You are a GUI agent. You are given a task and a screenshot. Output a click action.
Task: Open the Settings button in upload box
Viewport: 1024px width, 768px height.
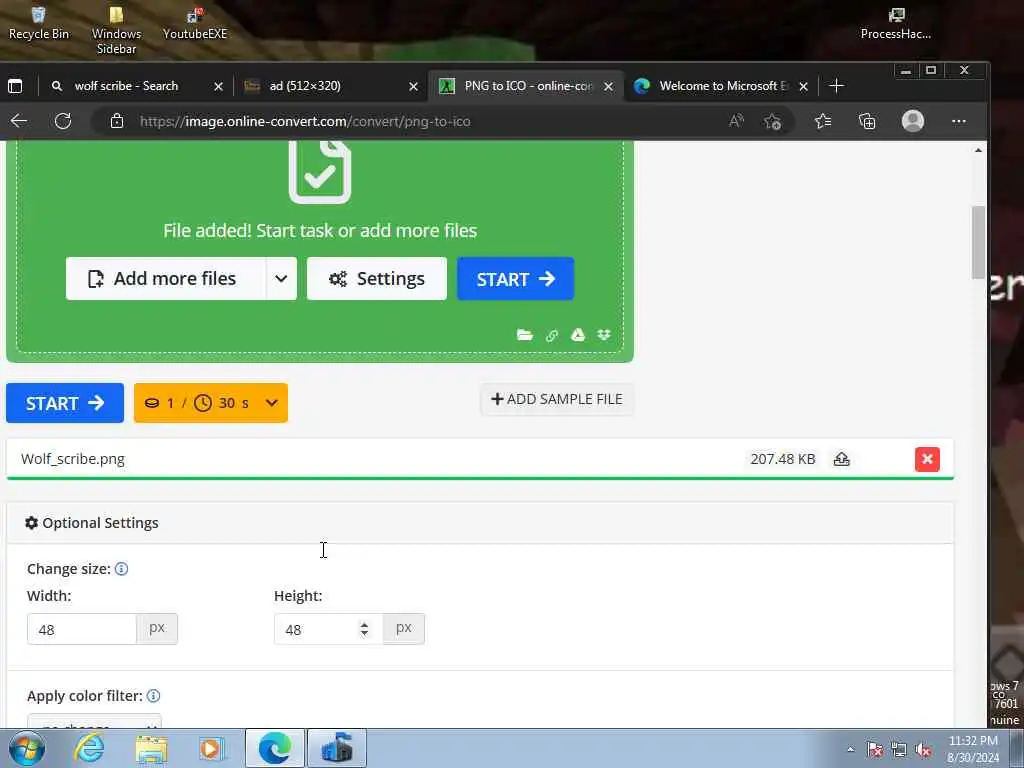pos(377,279)
